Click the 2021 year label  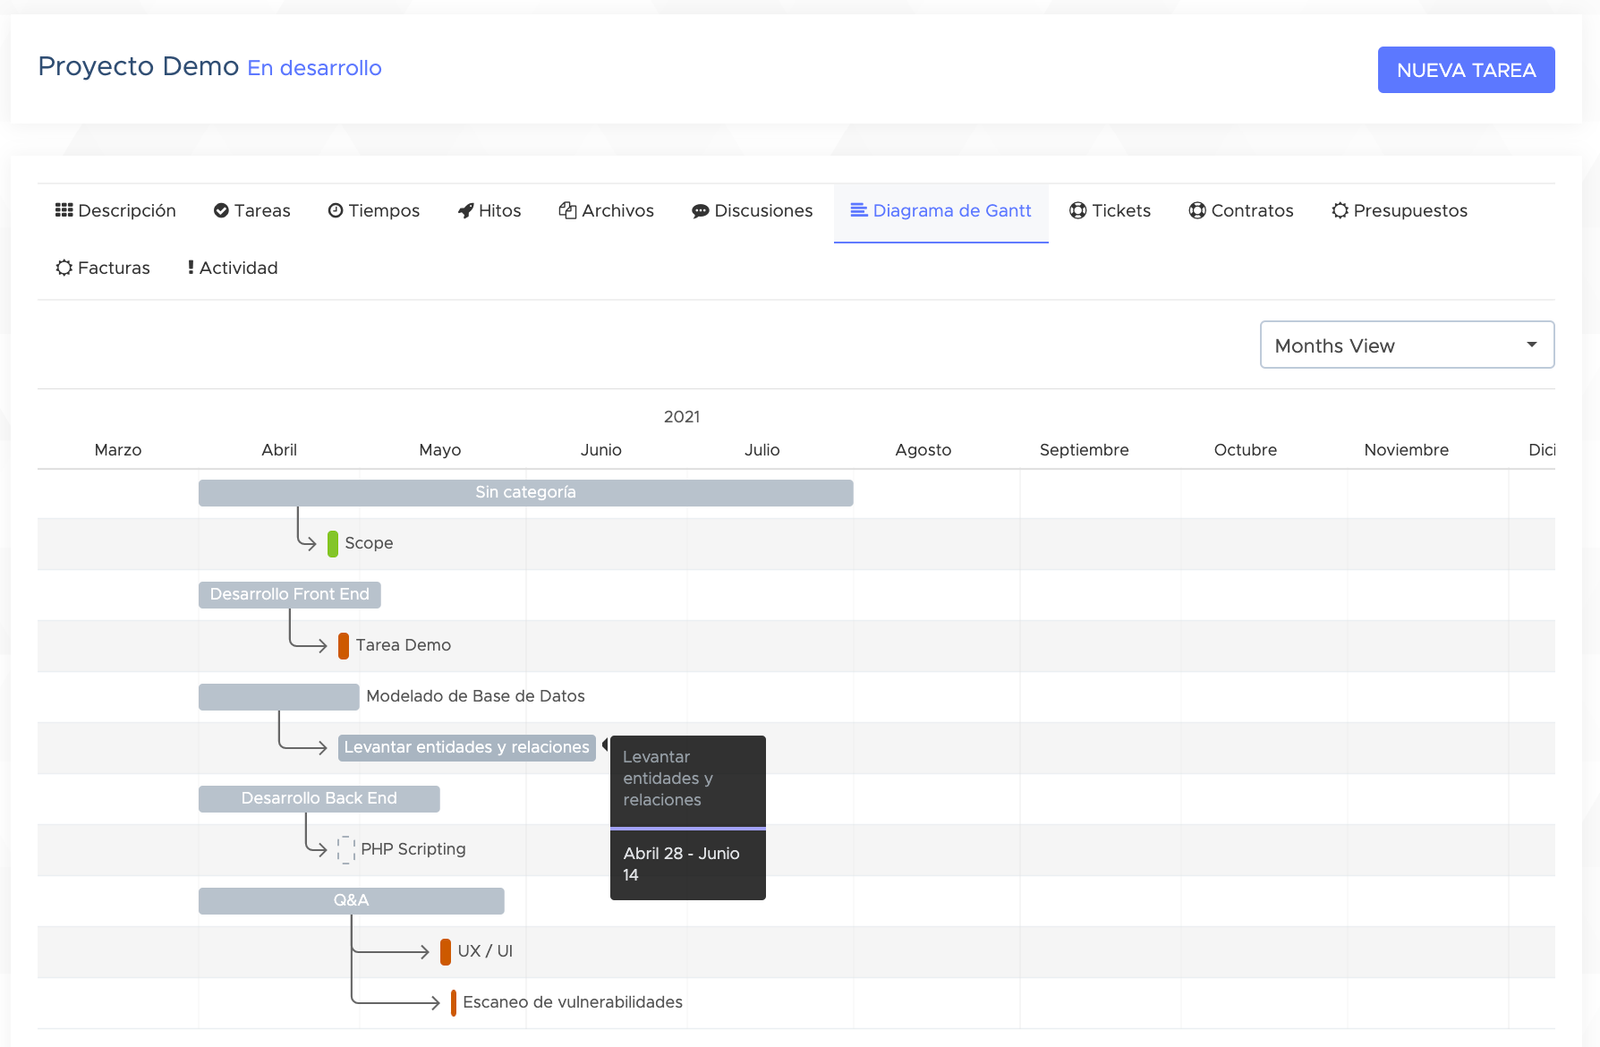coord(682,417)
